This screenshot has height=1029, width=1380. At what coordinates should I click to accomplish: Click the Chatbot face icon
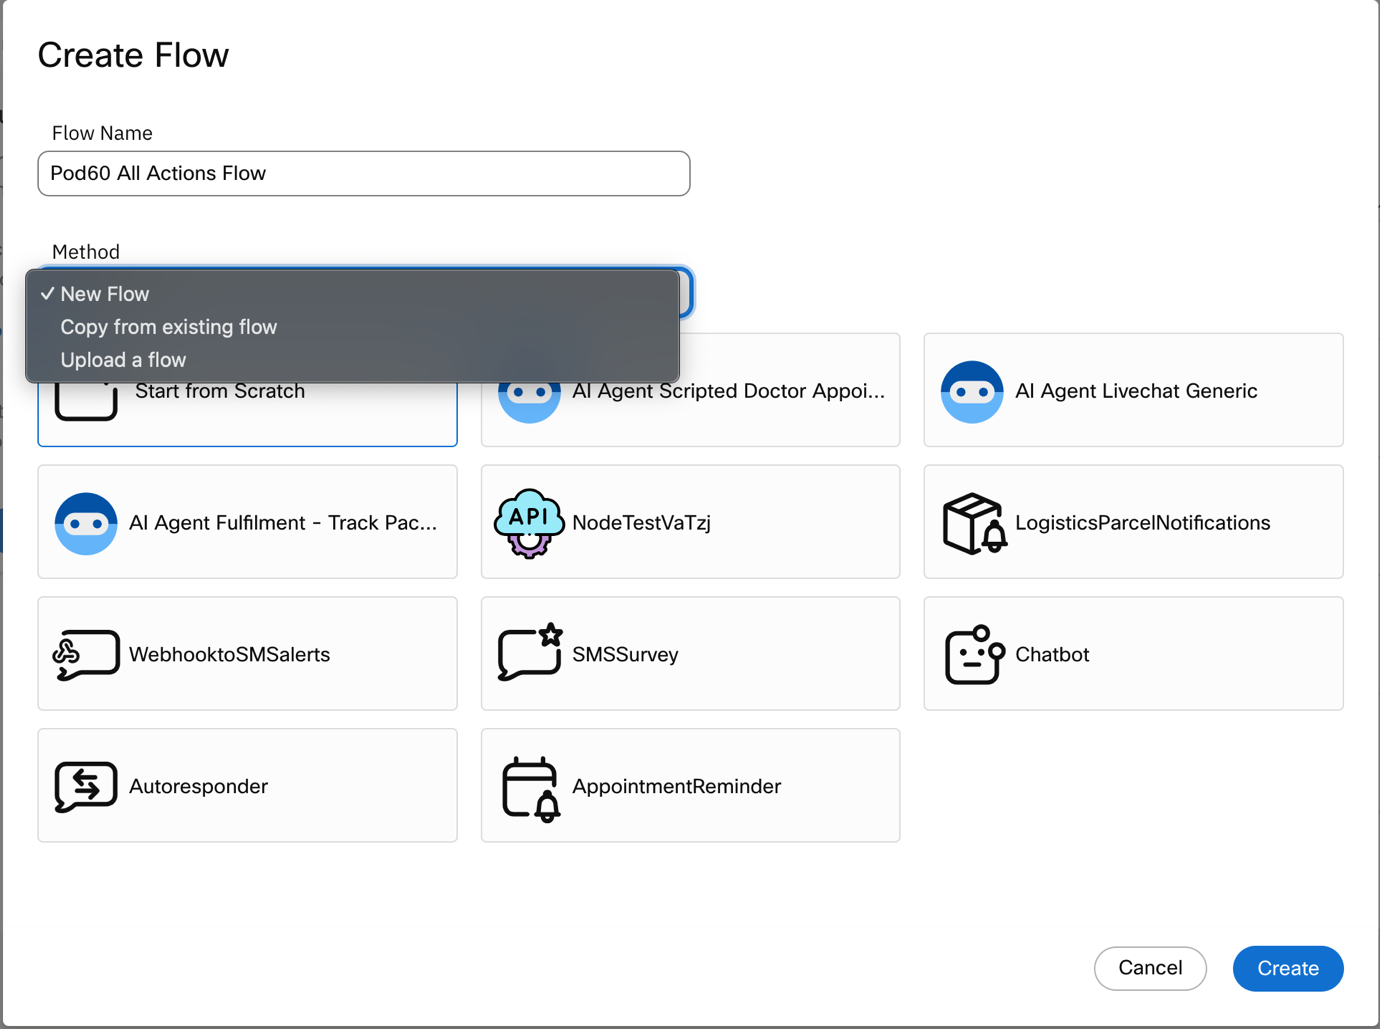[973, 655]
